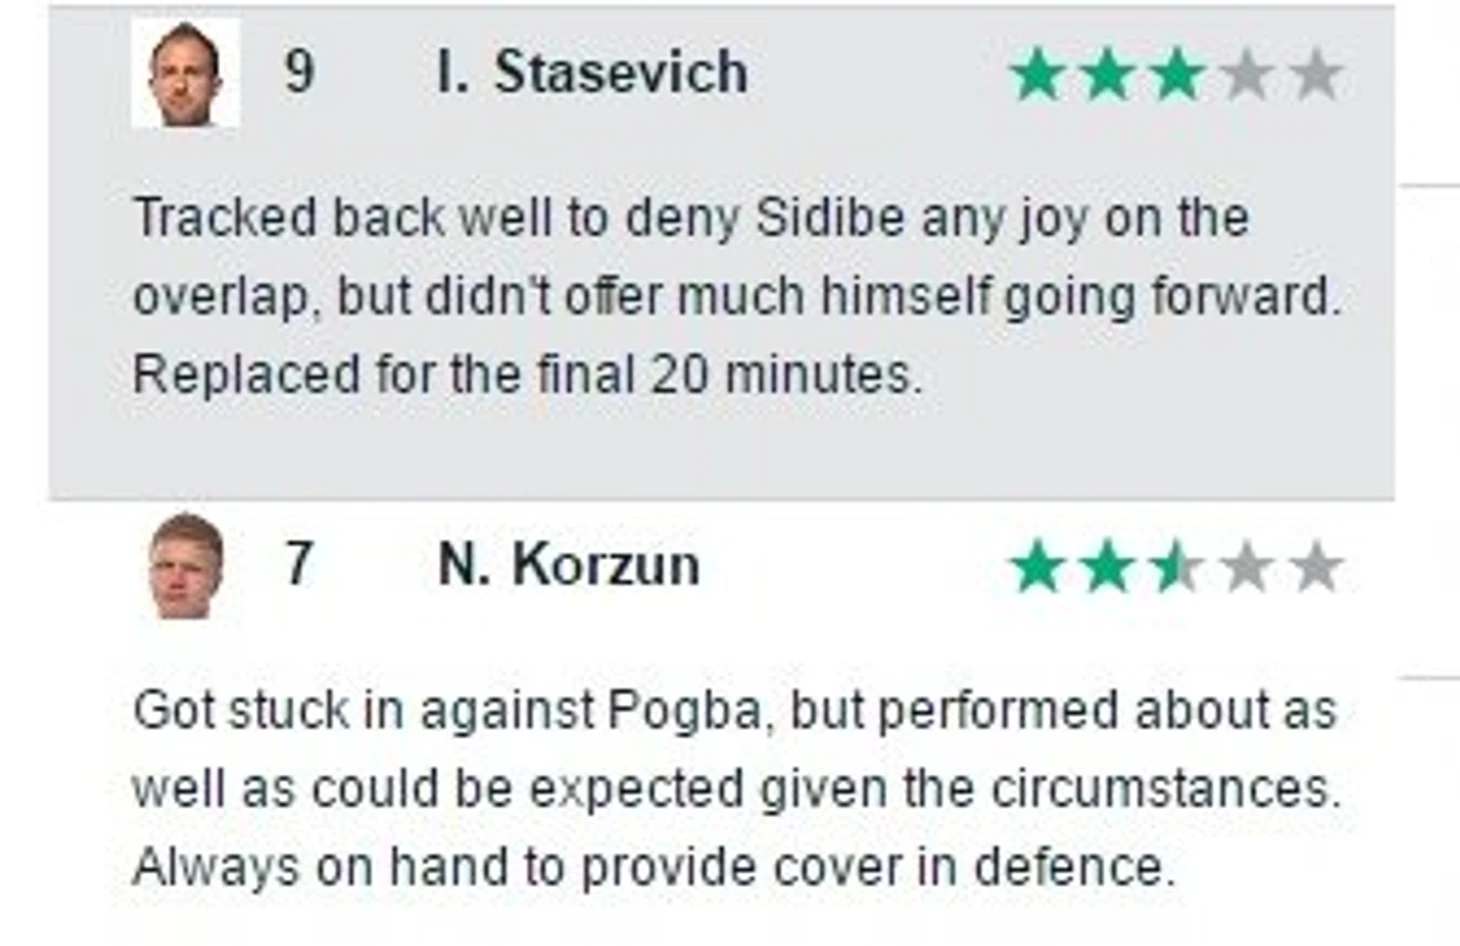Click I. Stasevich's player photo
This screenshot has height=946, width=1460.
tap(186, 73)
